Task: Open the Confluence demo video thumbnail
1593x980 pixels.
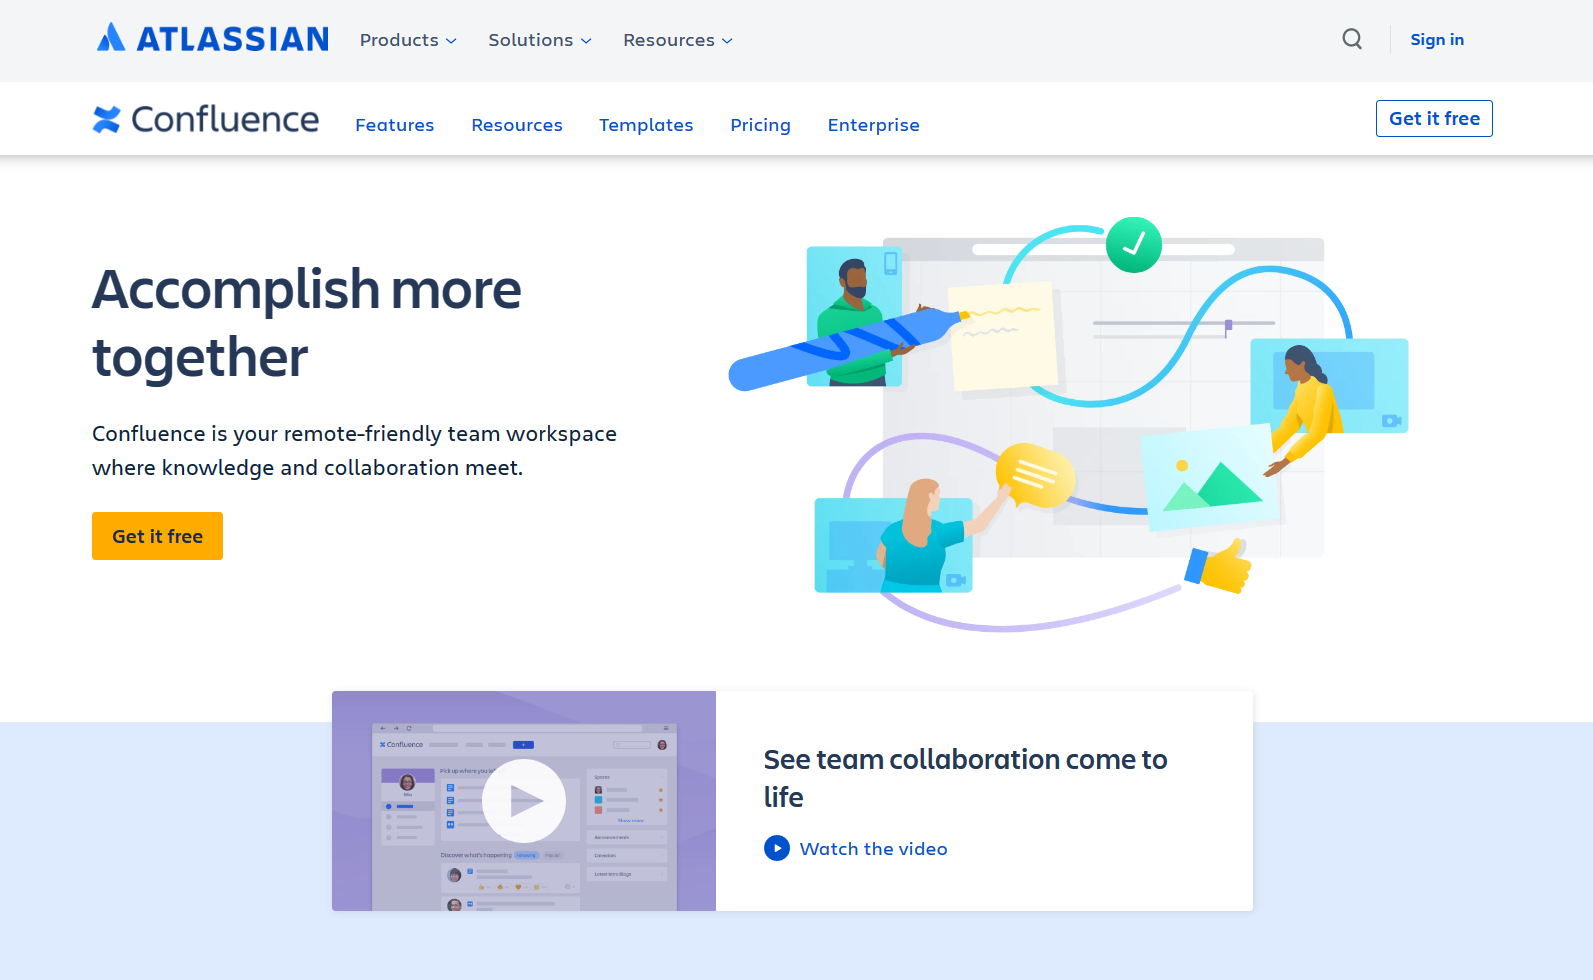Action: coord(524,801)
